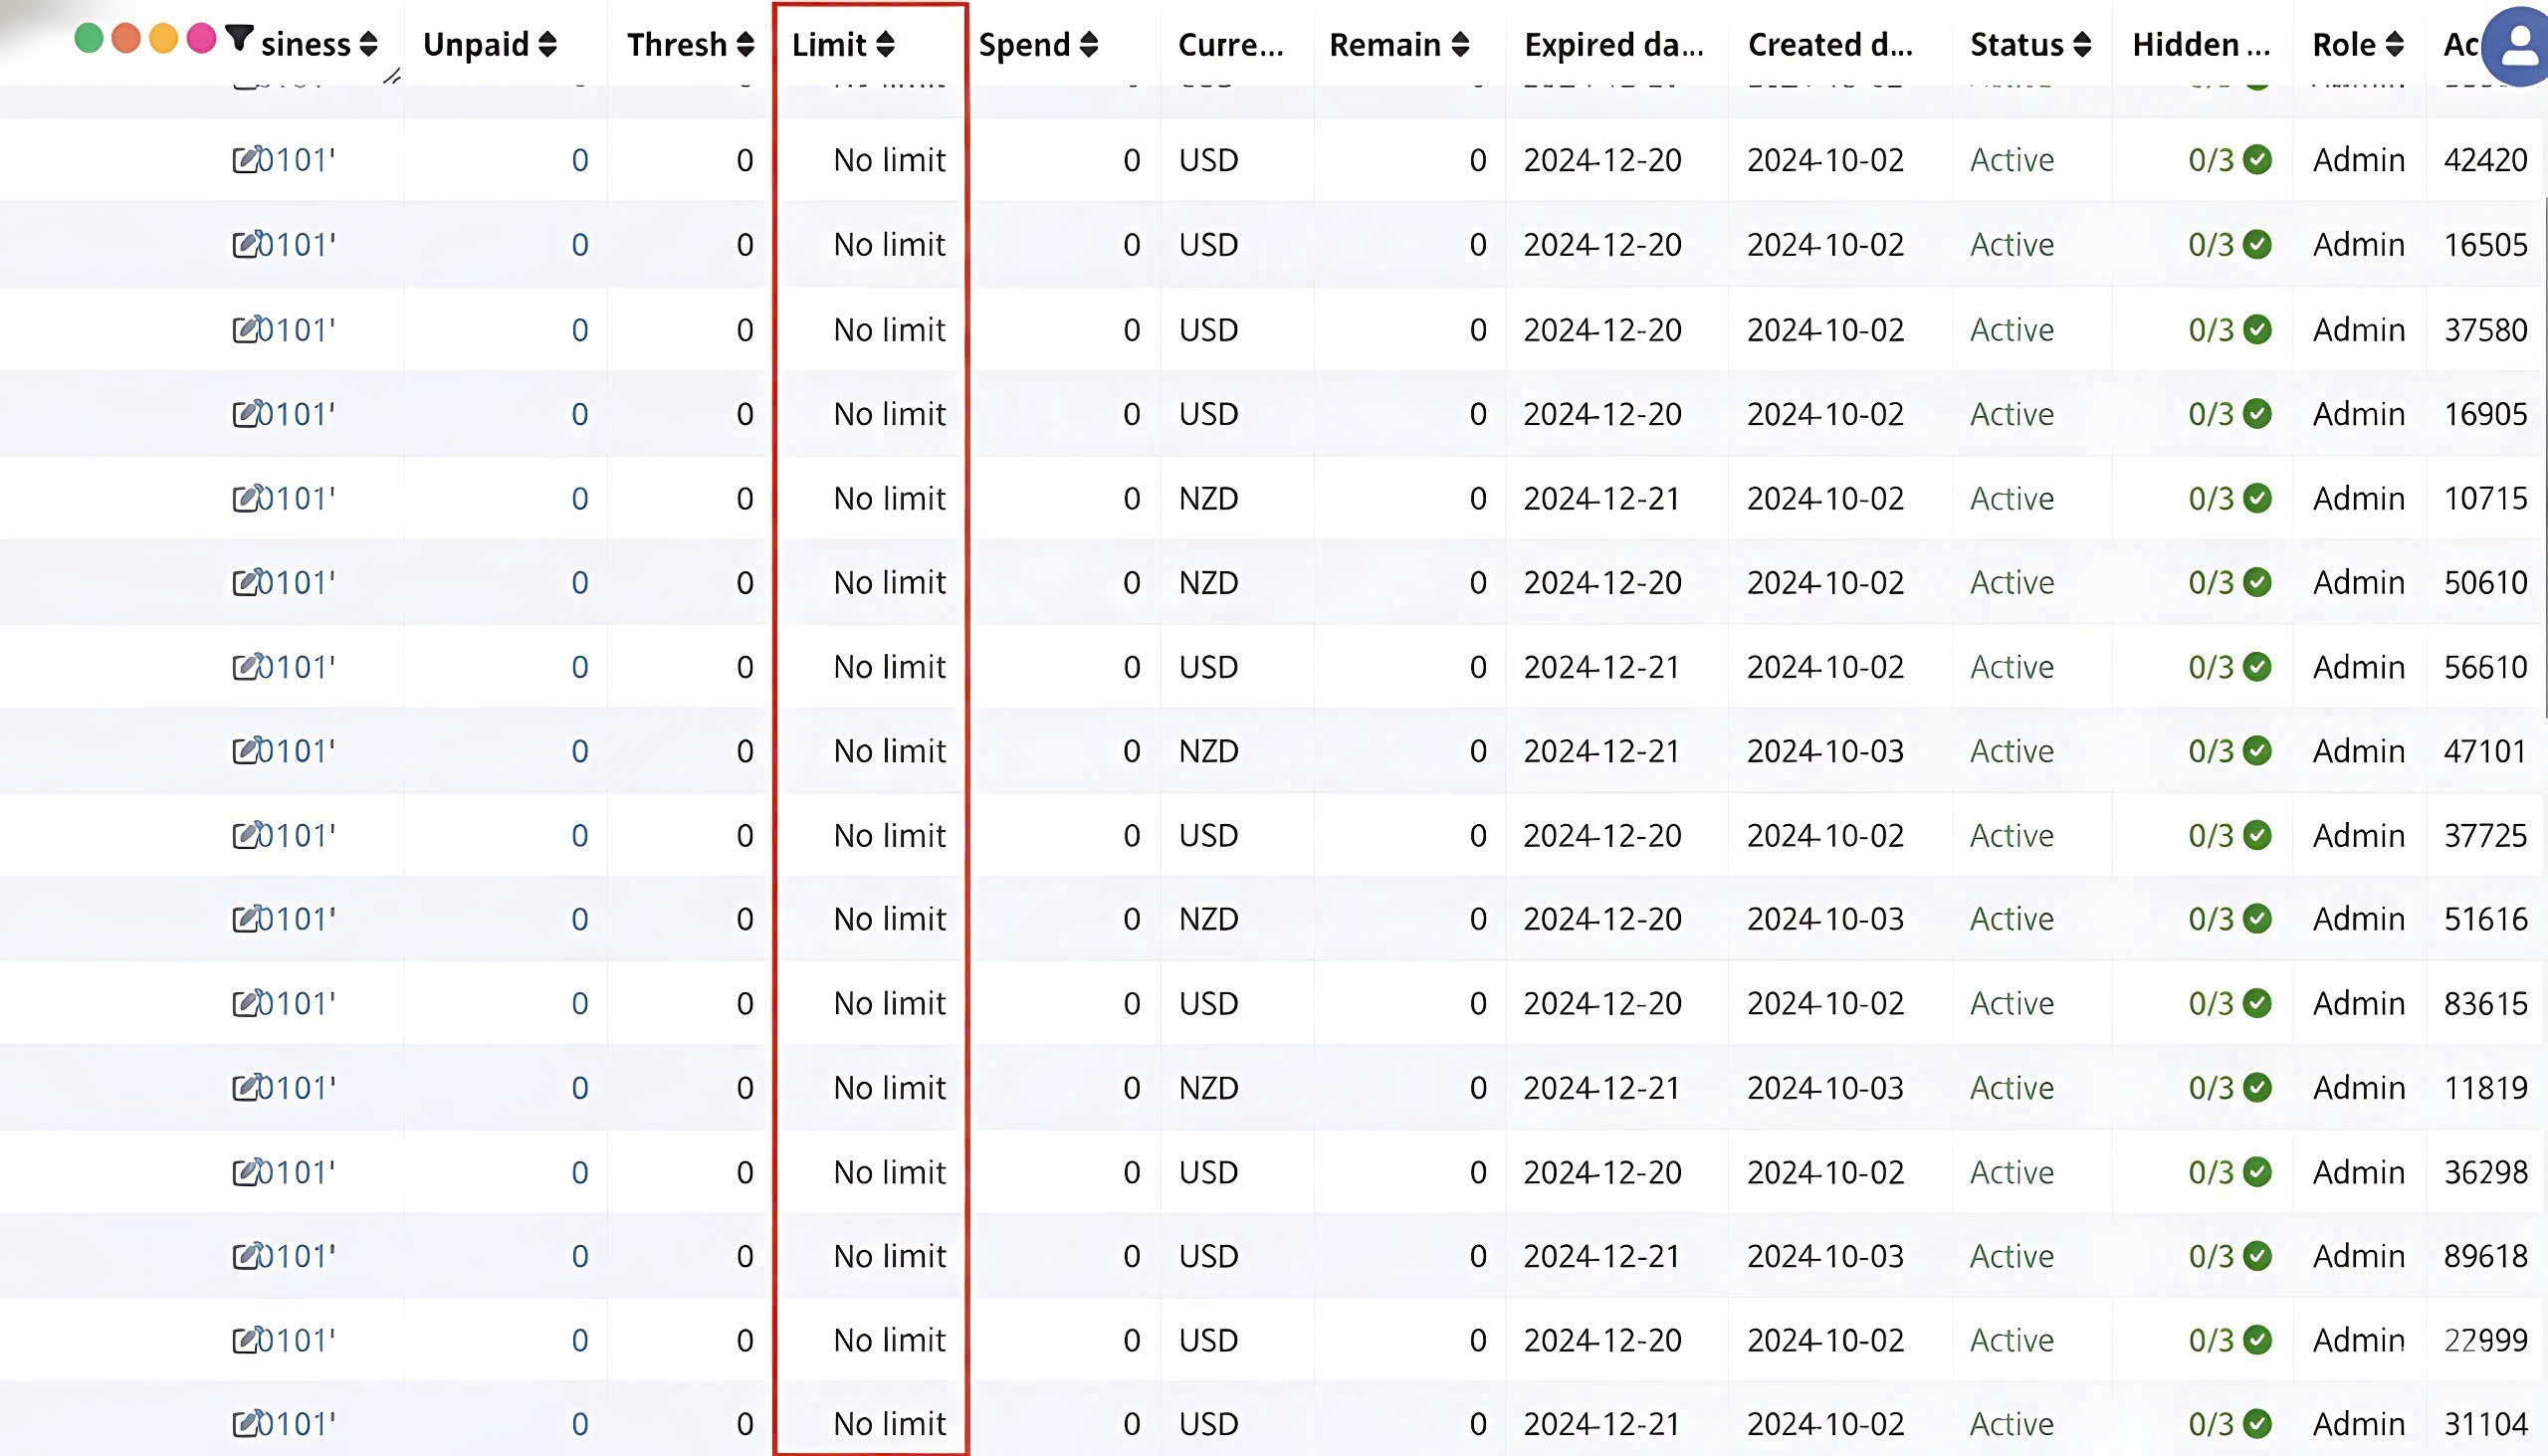Click the edit icon in row 22999
Viewport: 2548px width, 1456px height.
pos(246,1340)
